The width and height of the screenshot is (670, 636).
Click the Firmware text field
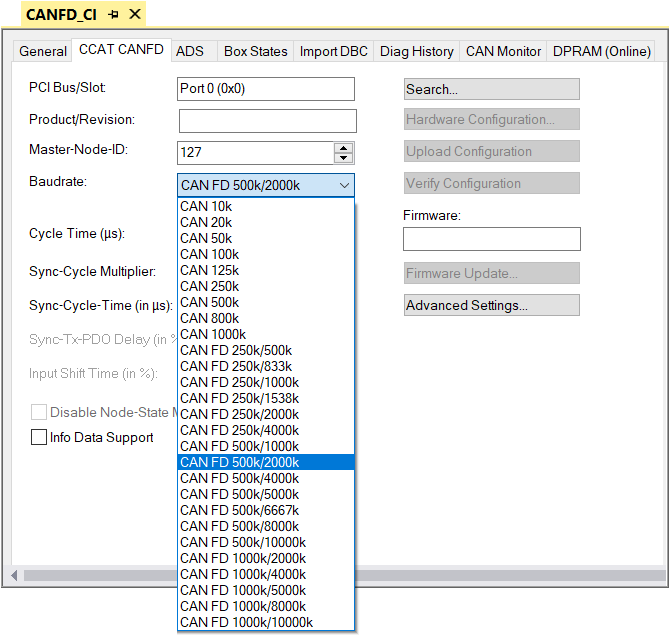coord(492,239)
